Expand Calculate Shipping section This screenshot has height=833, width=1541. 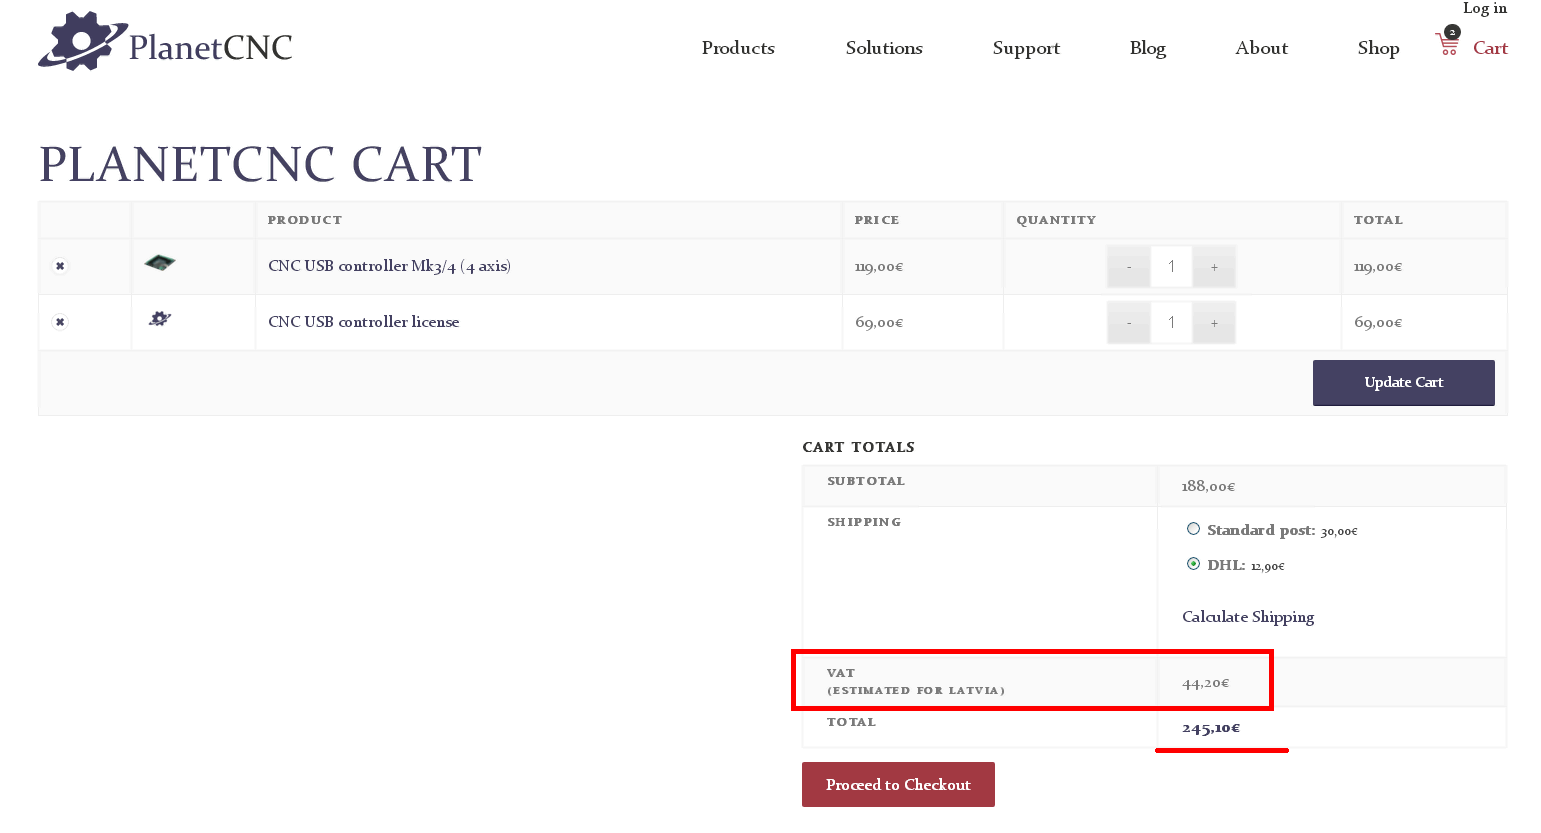pos(1248,617)
